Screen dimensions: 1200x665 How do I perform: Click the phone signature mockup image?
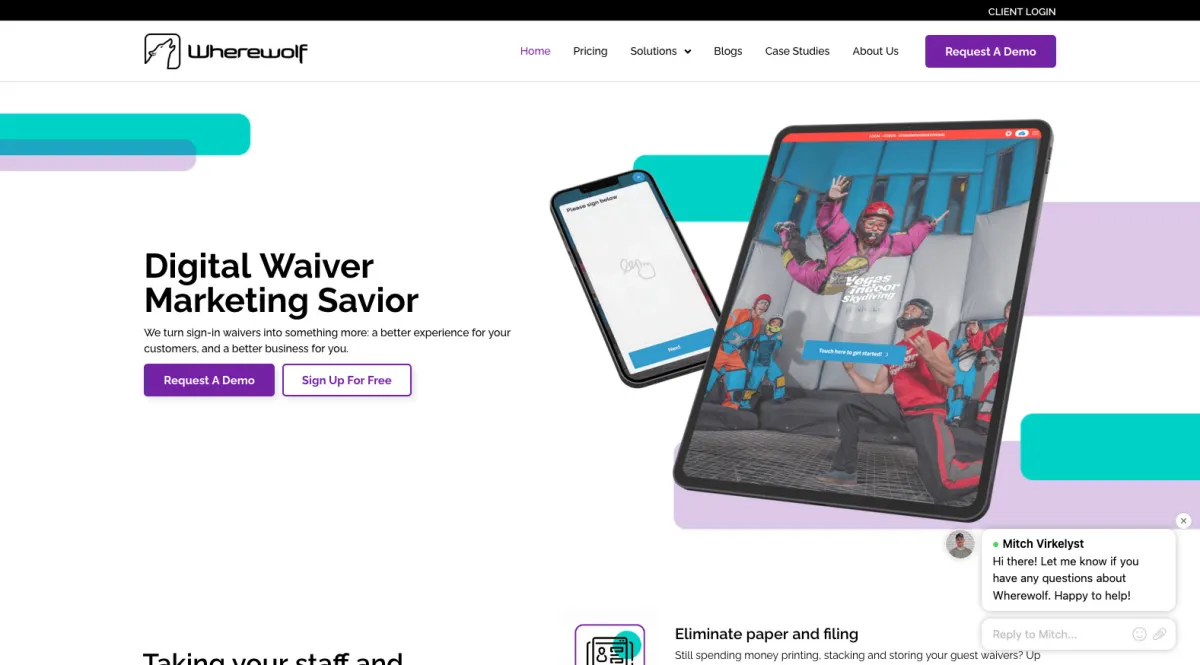coord(635,278)
